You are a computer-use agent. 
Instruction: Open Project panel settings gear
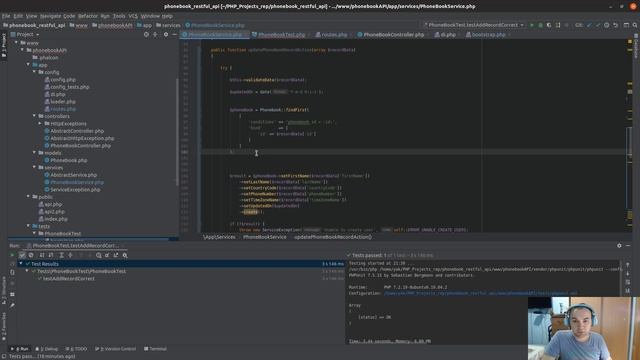click(166, 35)
